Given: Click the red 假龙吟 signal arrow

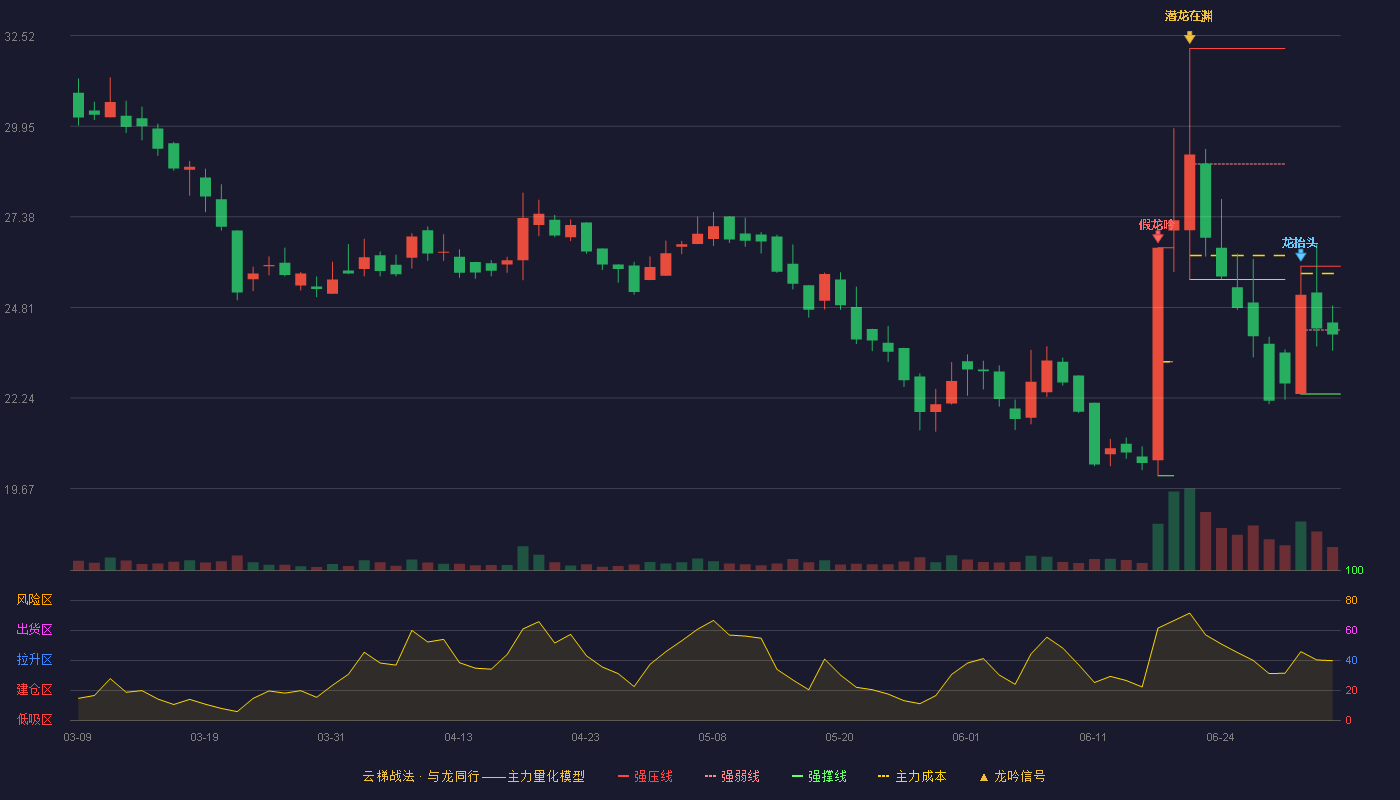Looking at the screenshot, I should 1157,237.
